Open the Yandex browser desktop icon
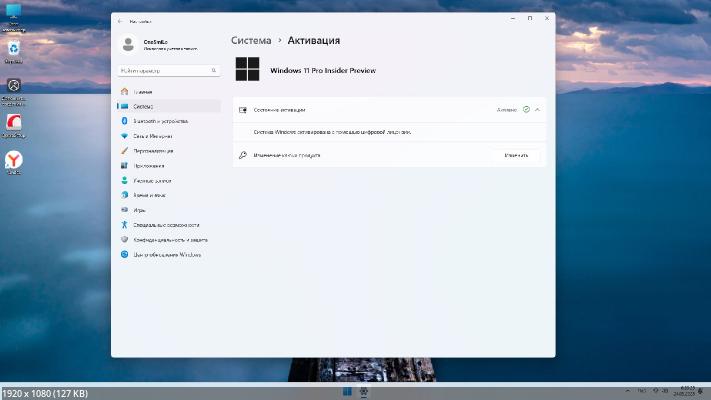The width and height of the screenshot is (711, 400). pyautogui.click(x=14, y=163)
